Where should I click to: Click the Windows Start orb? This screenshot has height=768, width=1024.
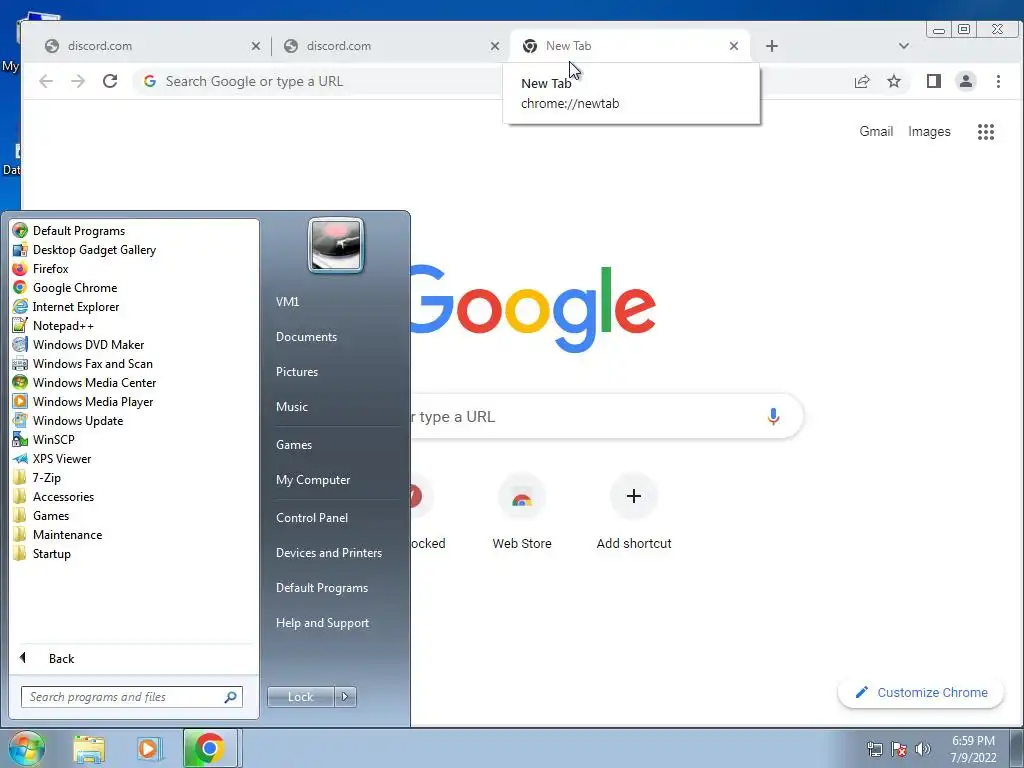[26, 748]
